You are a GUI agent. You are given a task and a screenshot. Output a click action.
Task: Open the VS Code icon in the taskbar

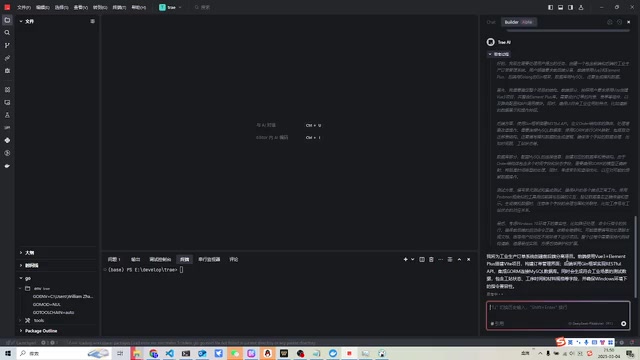(x=169, y=353)
